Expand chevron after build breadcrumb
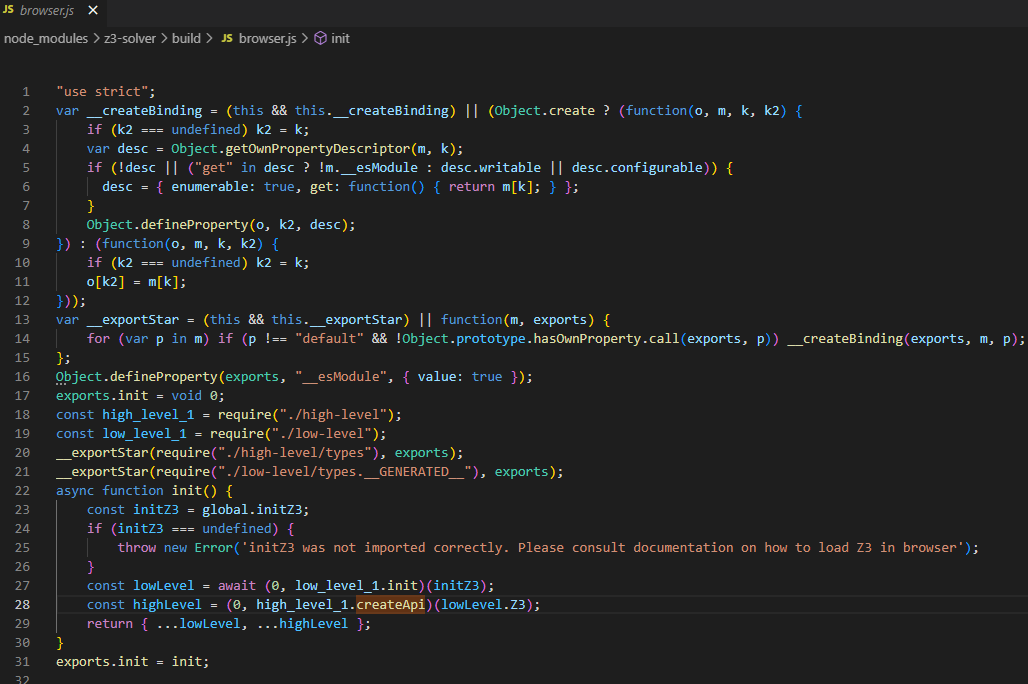 pos(209,39)
